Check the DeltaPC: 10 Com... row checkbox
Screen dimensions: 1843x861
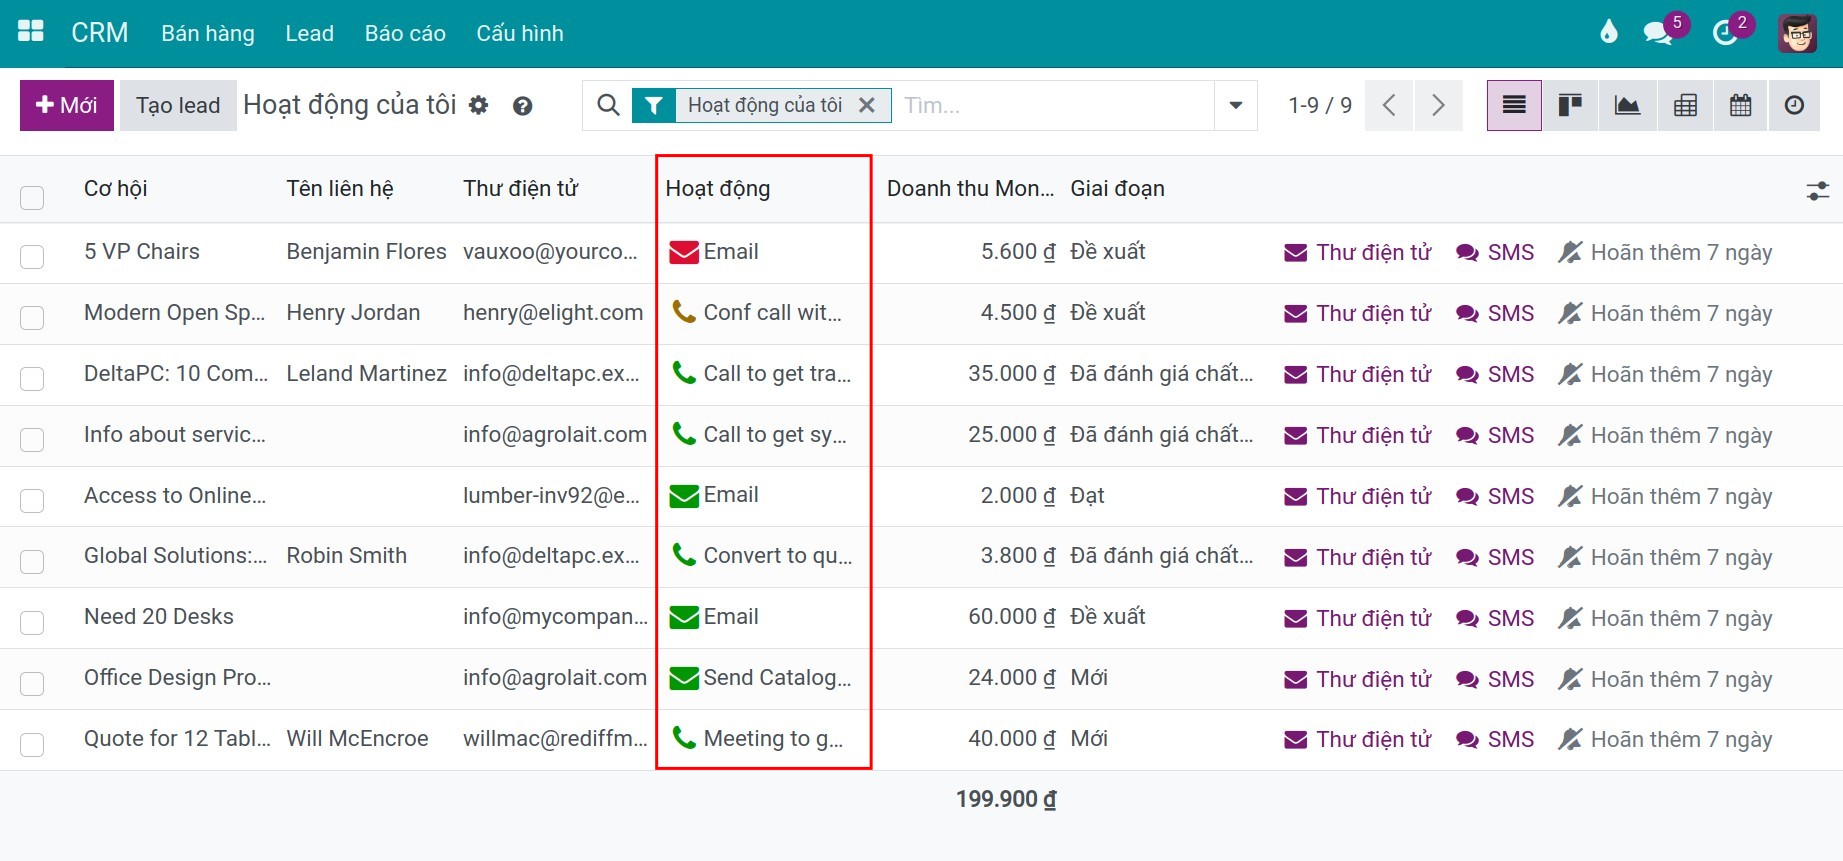point(32,378)
